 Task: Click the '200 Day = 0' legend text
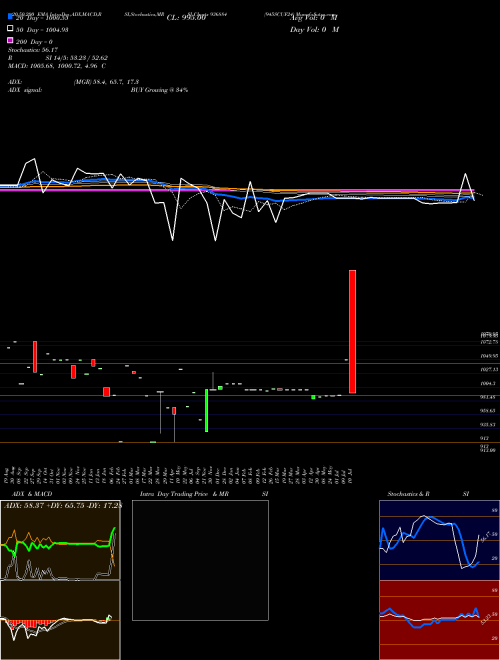[x=34, y=42]
